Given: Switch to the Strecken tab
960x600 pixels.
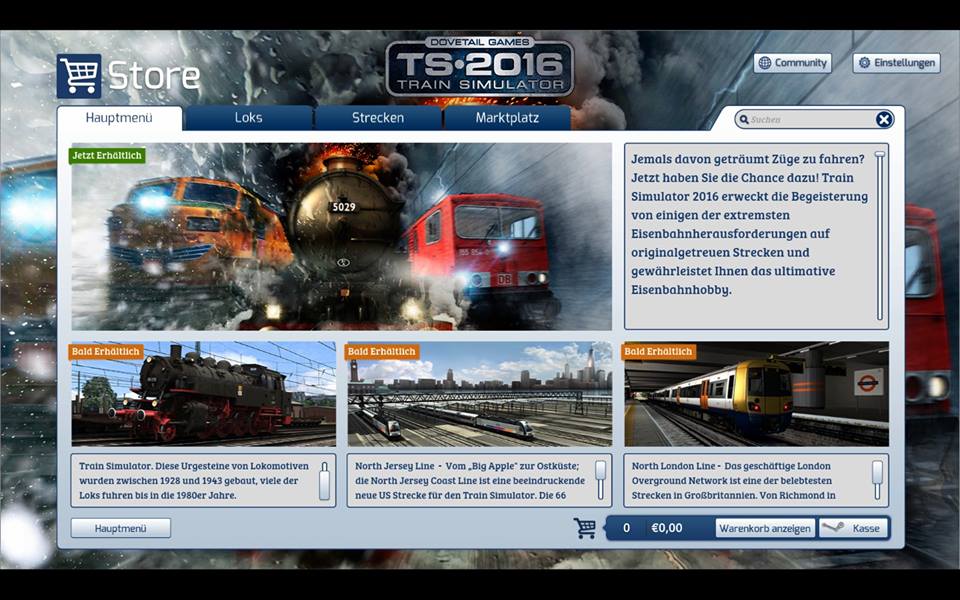Looking at the screenshot, I should click(378, 118).
